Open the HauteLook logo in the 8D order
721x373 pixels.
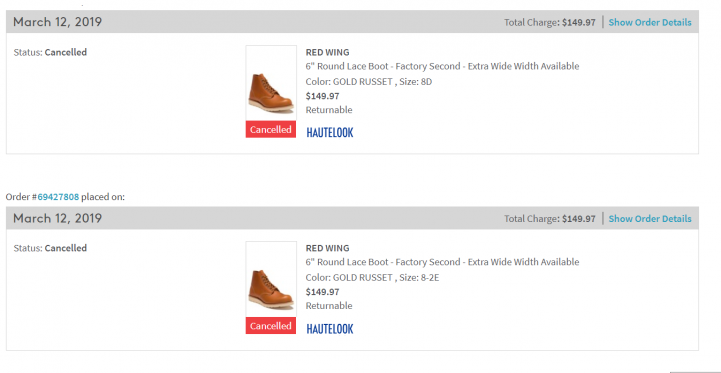330,132
